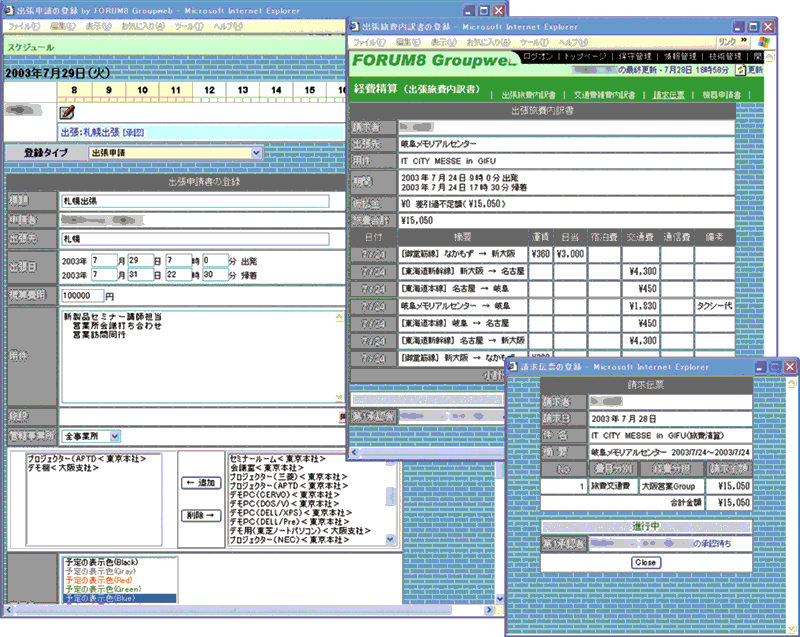Click the 出張先 field containing 札幌
Screen dimensions: 800x637
pos(195,239)
